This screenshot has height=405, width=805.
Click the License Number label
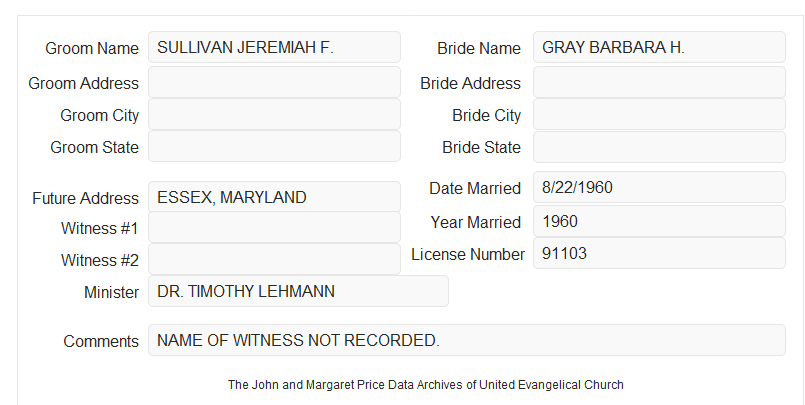[468, 255]
